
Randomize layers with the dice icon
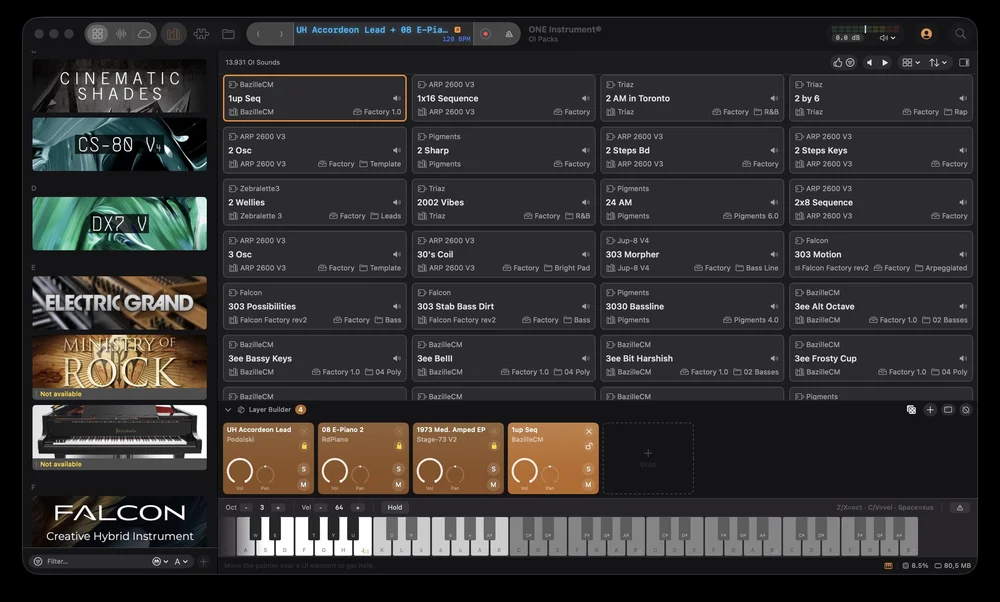tap(911, 409)
